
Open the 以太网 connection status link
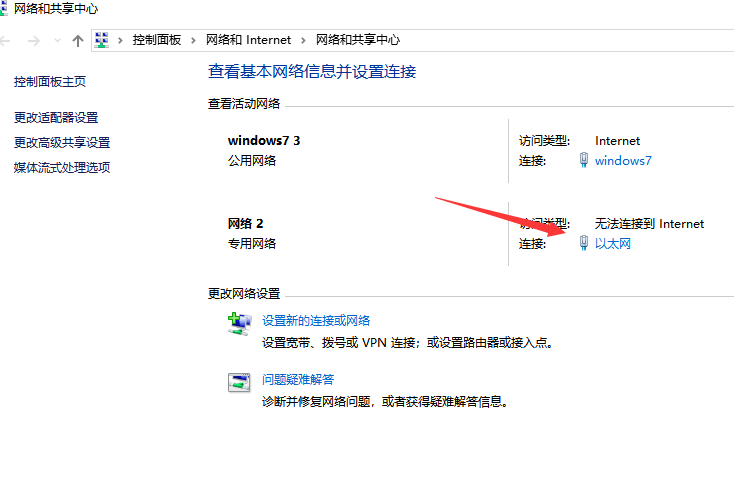coord(613,243)
